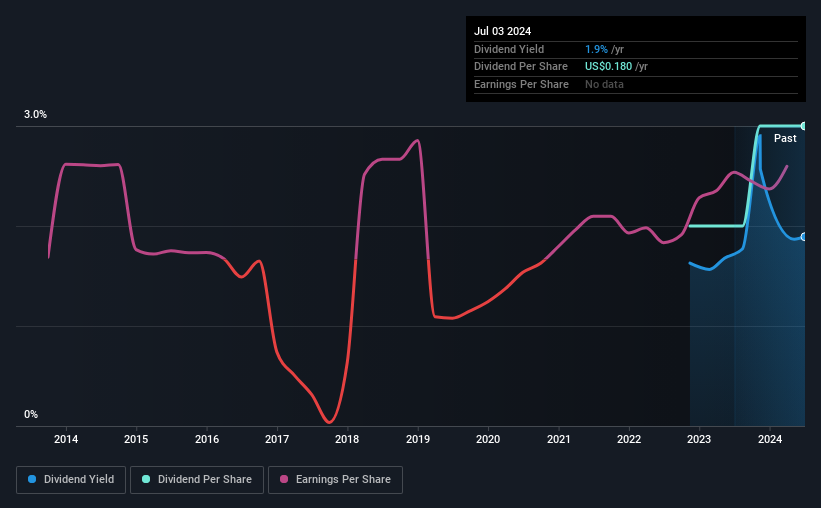Viewport: 821px width, 508px height.
Task: Click the pink Earnings Per Share legend dot
Action: [x=284, y=479]
